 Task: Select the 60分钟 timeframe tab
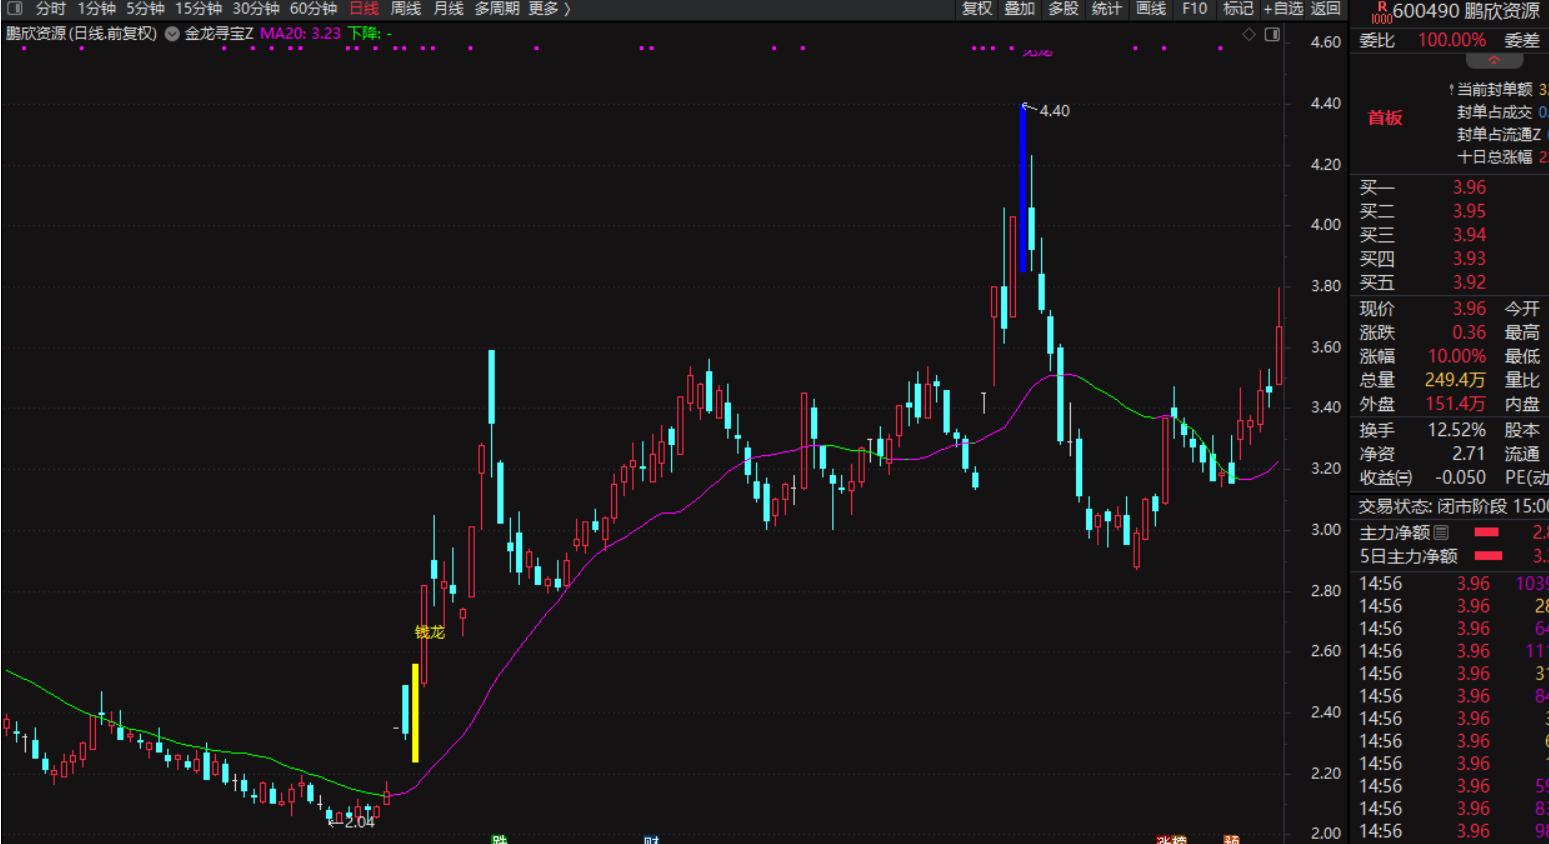coord(313,8)
